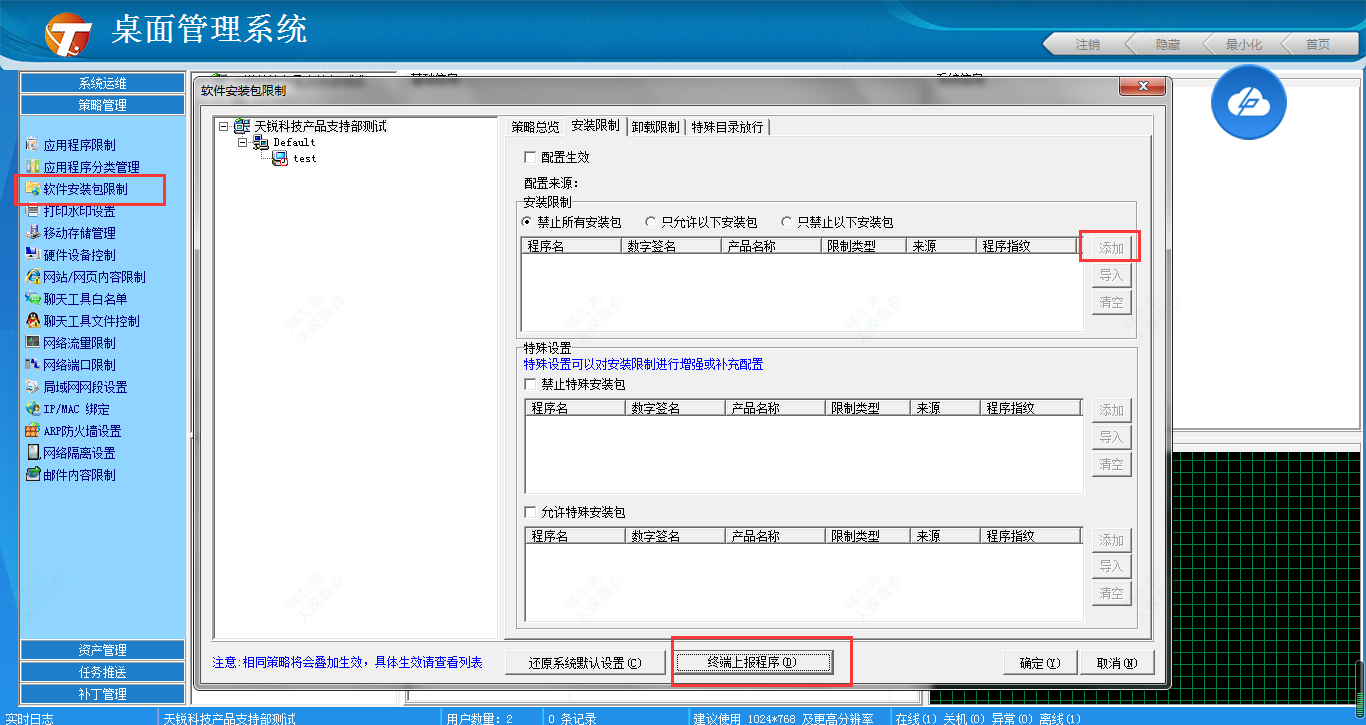Expand the 系统运维 sidebar section
The height and width of the screenshot is (725, 1366).
coord(102,83)
